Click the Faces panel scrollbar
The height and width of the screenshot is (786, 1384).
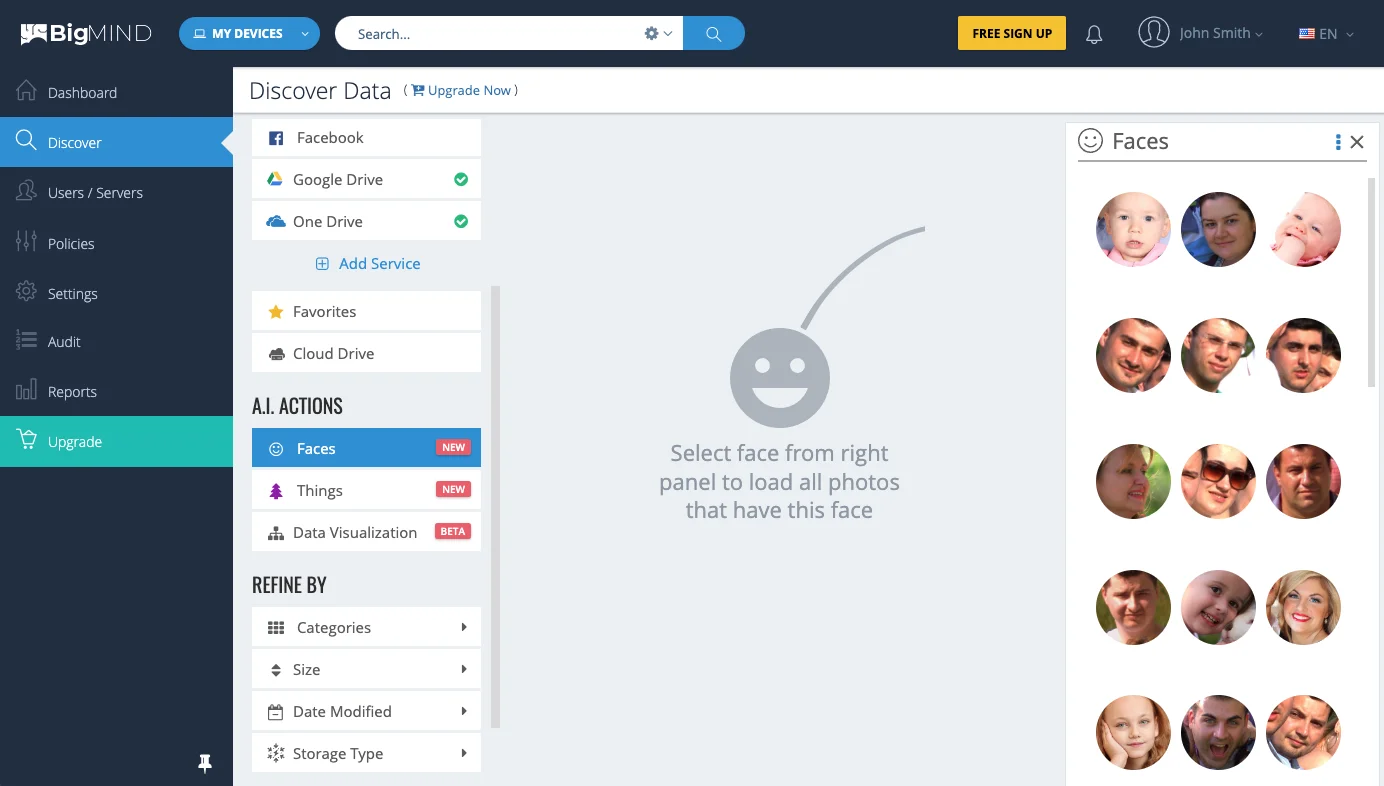(x=1373, y=284)
